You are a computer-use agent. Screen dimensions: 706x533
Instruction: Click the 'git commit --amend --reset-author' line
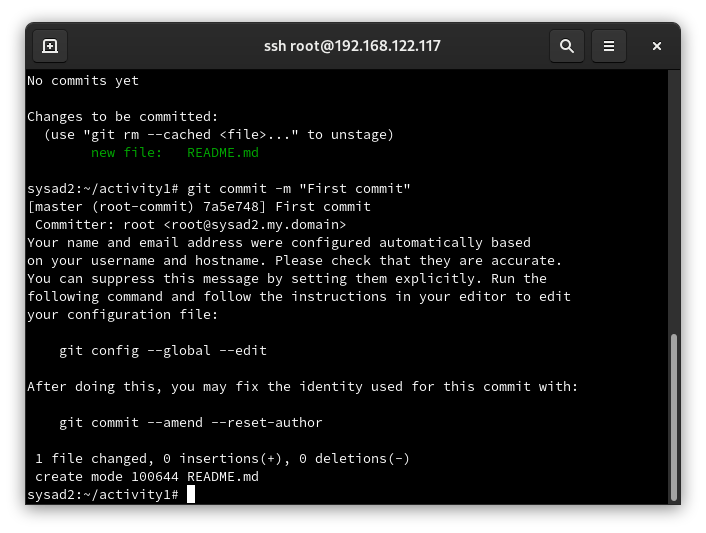pyautogui.click(x=191, y=423)
